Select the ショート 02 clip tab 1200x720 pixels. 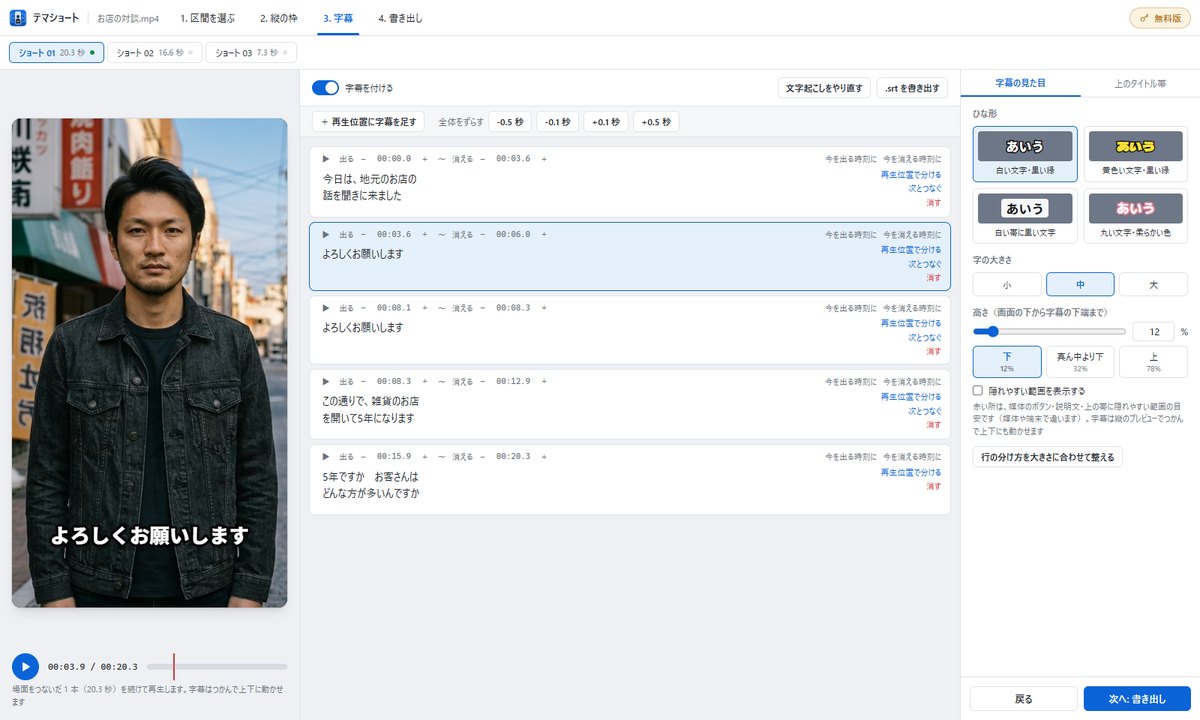pyautogui.click(x=154, y=52)
